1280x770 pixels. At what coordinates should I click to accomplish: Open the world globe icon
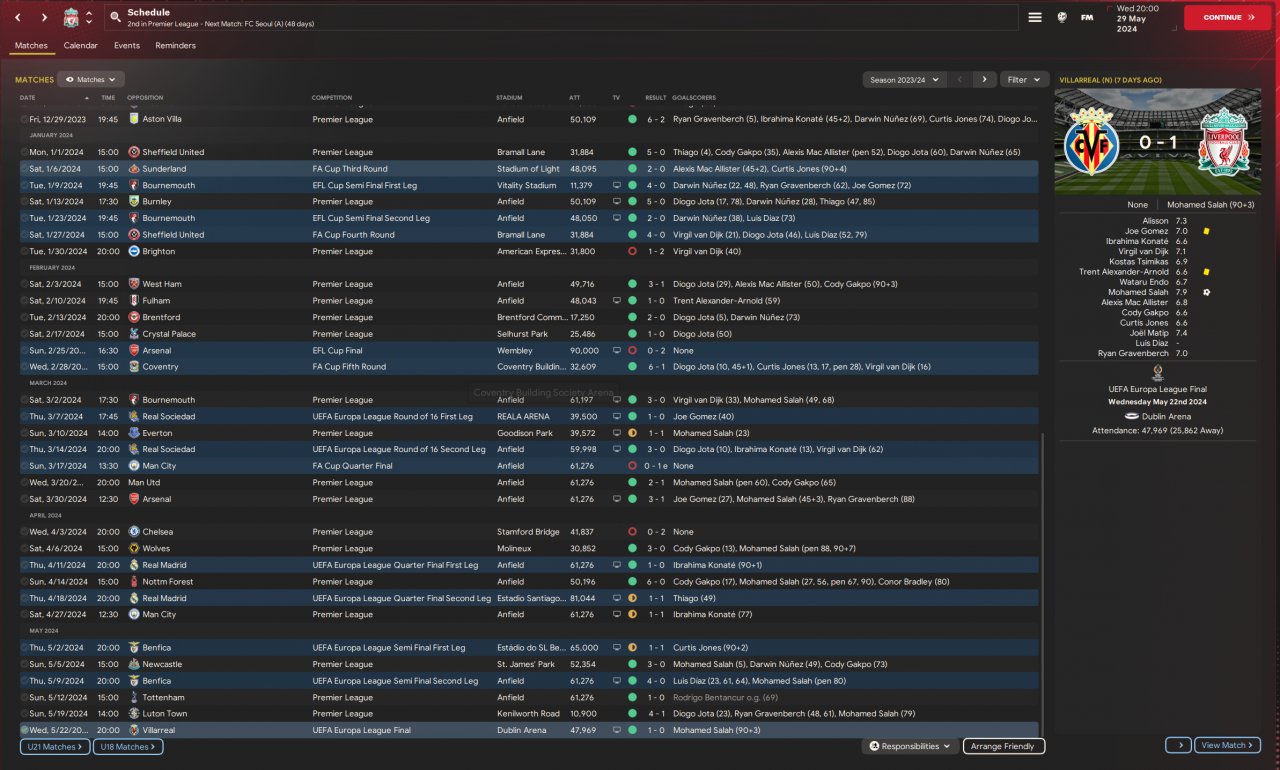pos(1062,17)
